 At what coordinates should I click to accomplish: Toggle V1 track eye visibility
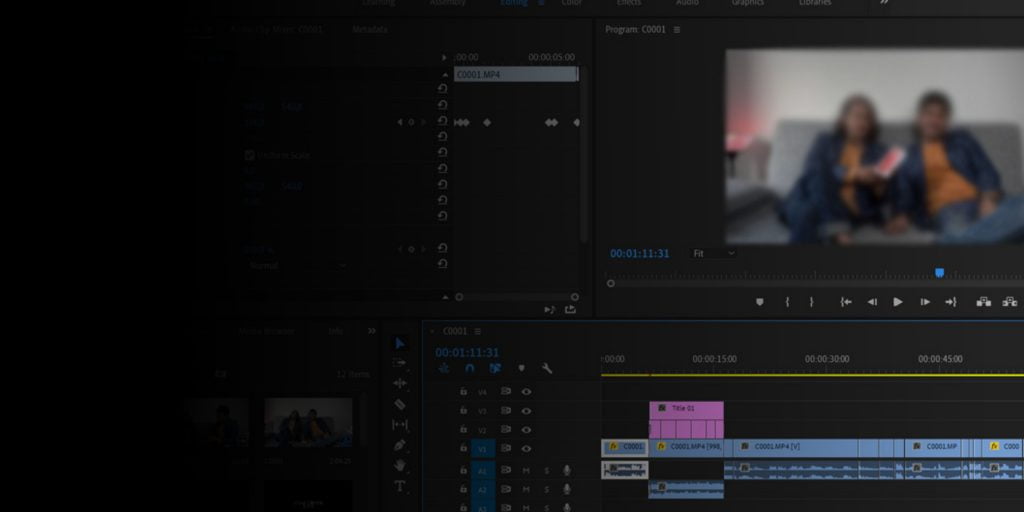click(526, 448)
